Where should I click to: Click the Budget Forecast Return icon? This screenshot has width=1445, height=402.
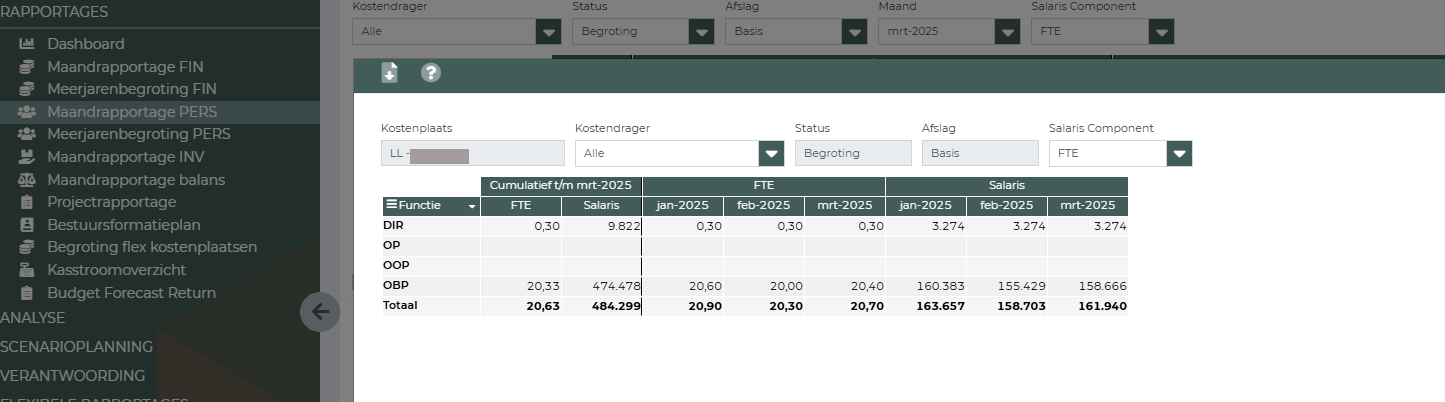[x=27, y=293]
